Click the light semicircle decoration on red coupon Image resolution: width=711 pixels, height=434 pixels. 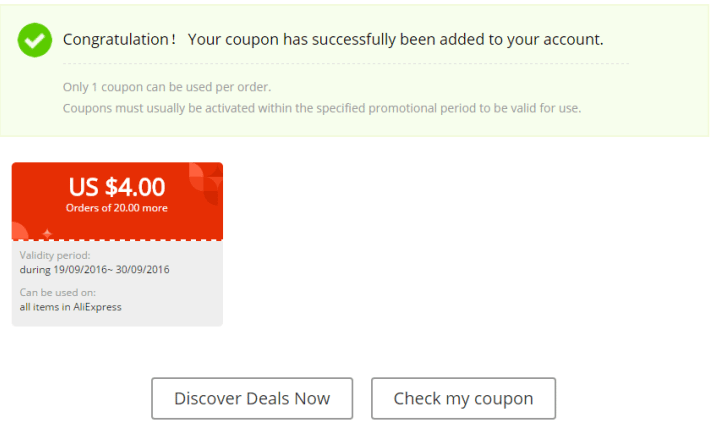click(19, 231)
